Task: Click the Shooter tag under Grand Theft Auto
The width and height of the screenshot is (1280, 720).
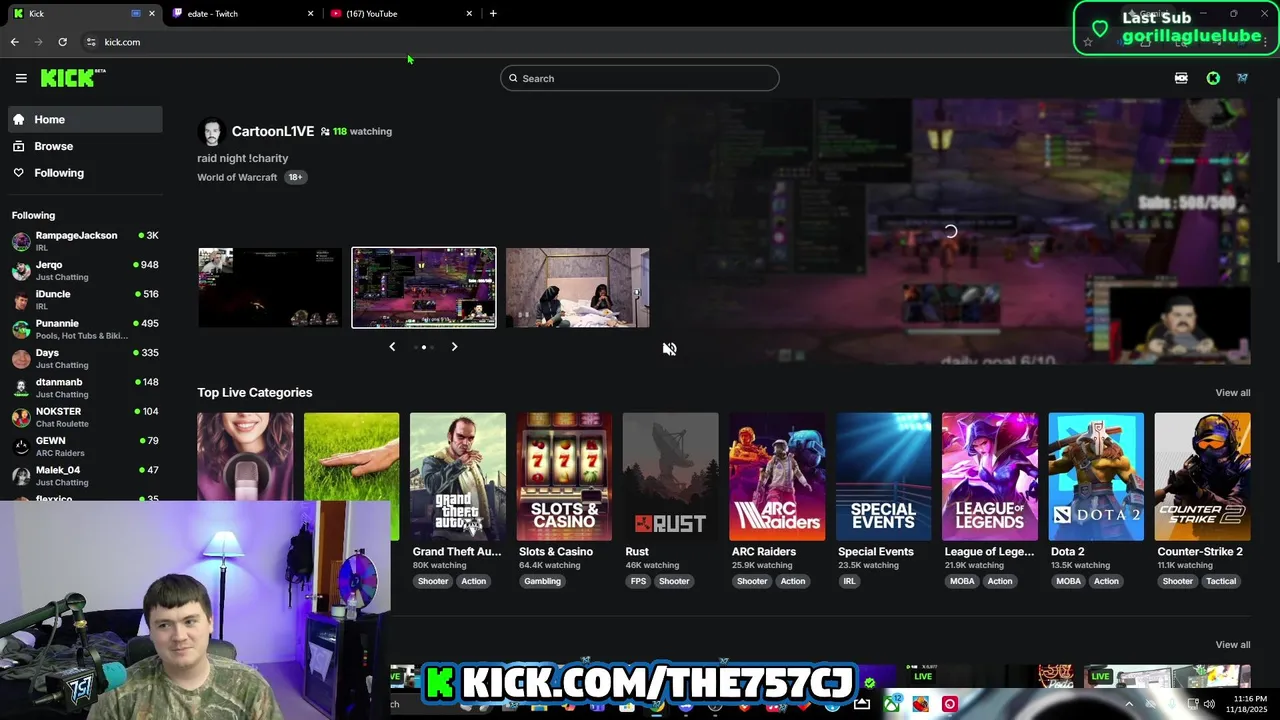Action: 433,581
